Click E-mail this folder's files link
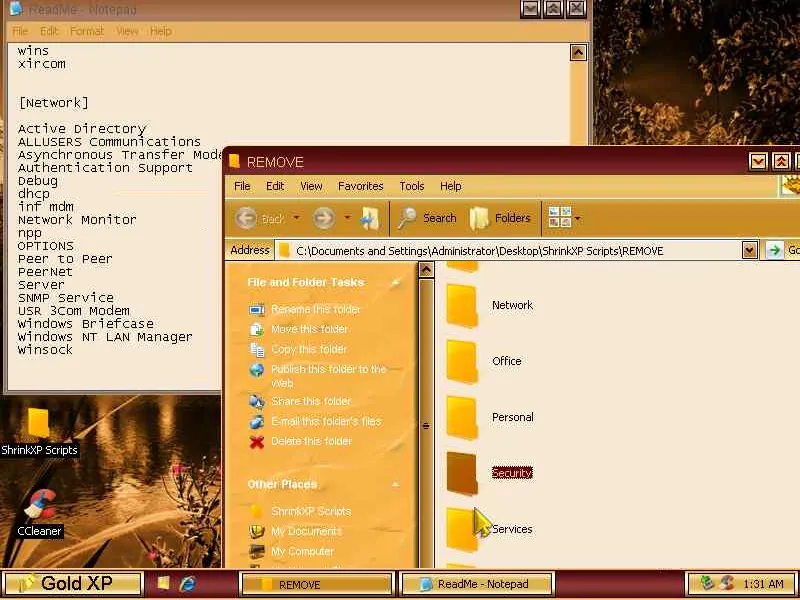Image resolution: width=800 pixels, height=600 pixels. click(327, 421)
